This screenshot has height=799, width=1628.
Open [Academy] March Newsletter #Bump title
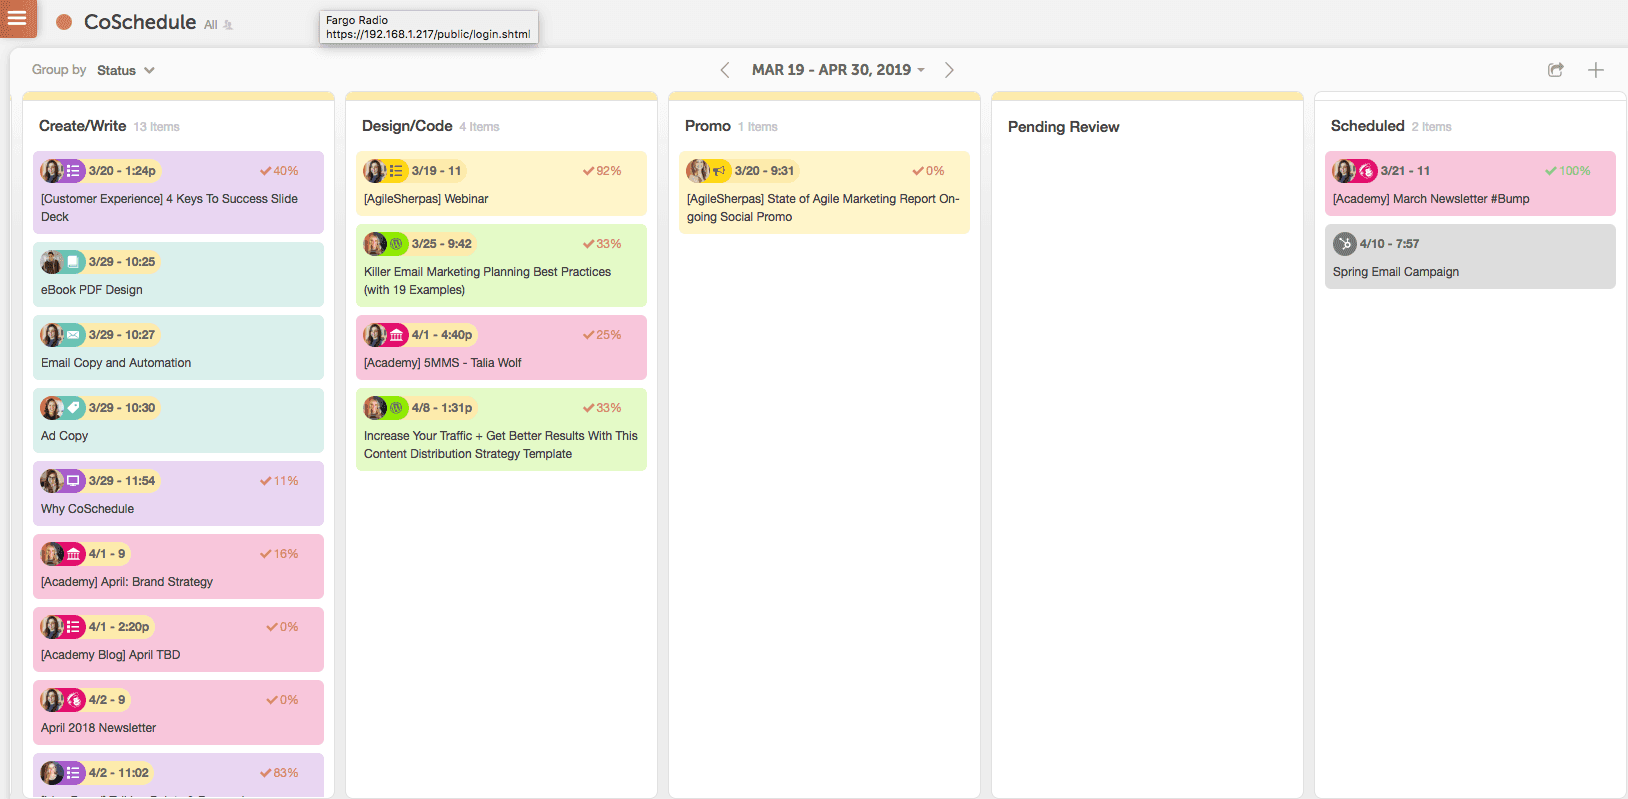[x=1431, y=199]
